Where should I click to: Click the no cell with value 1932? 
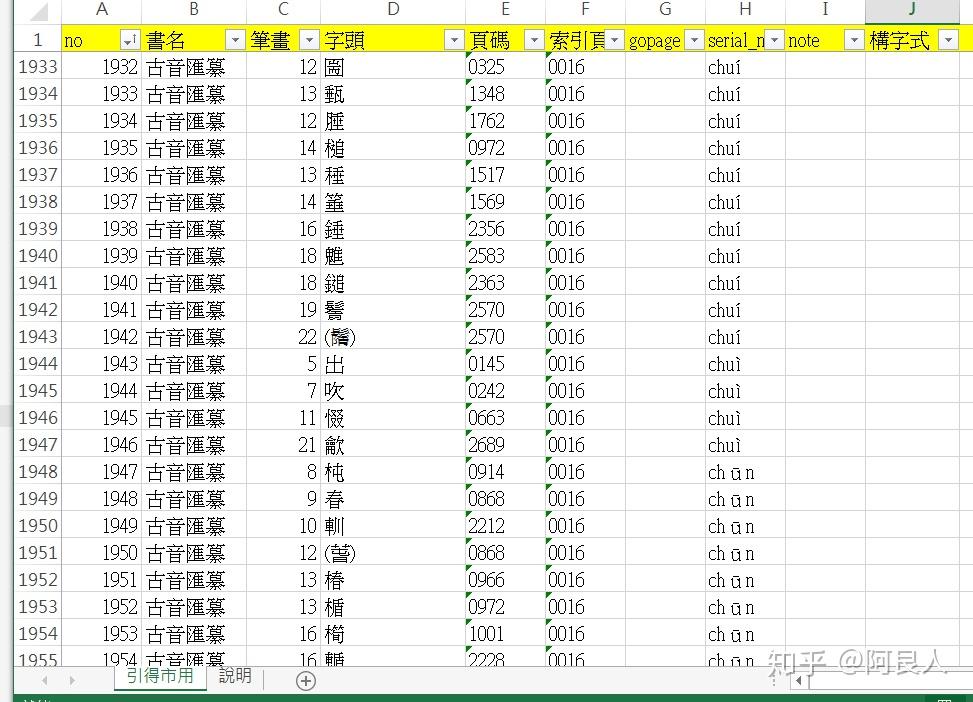tap(102, 66)
